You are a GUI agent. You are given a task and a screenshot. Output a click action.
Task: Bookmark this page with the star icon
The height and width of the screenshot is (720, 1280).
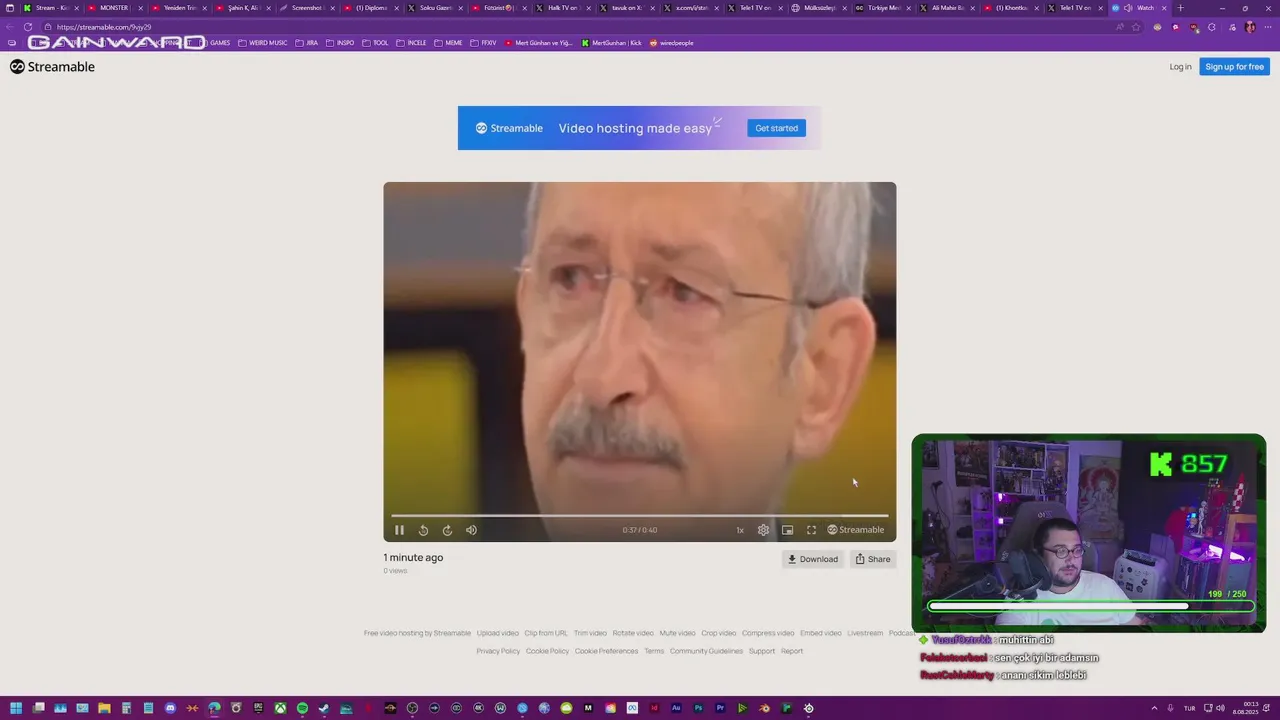tap(1136, 27)
